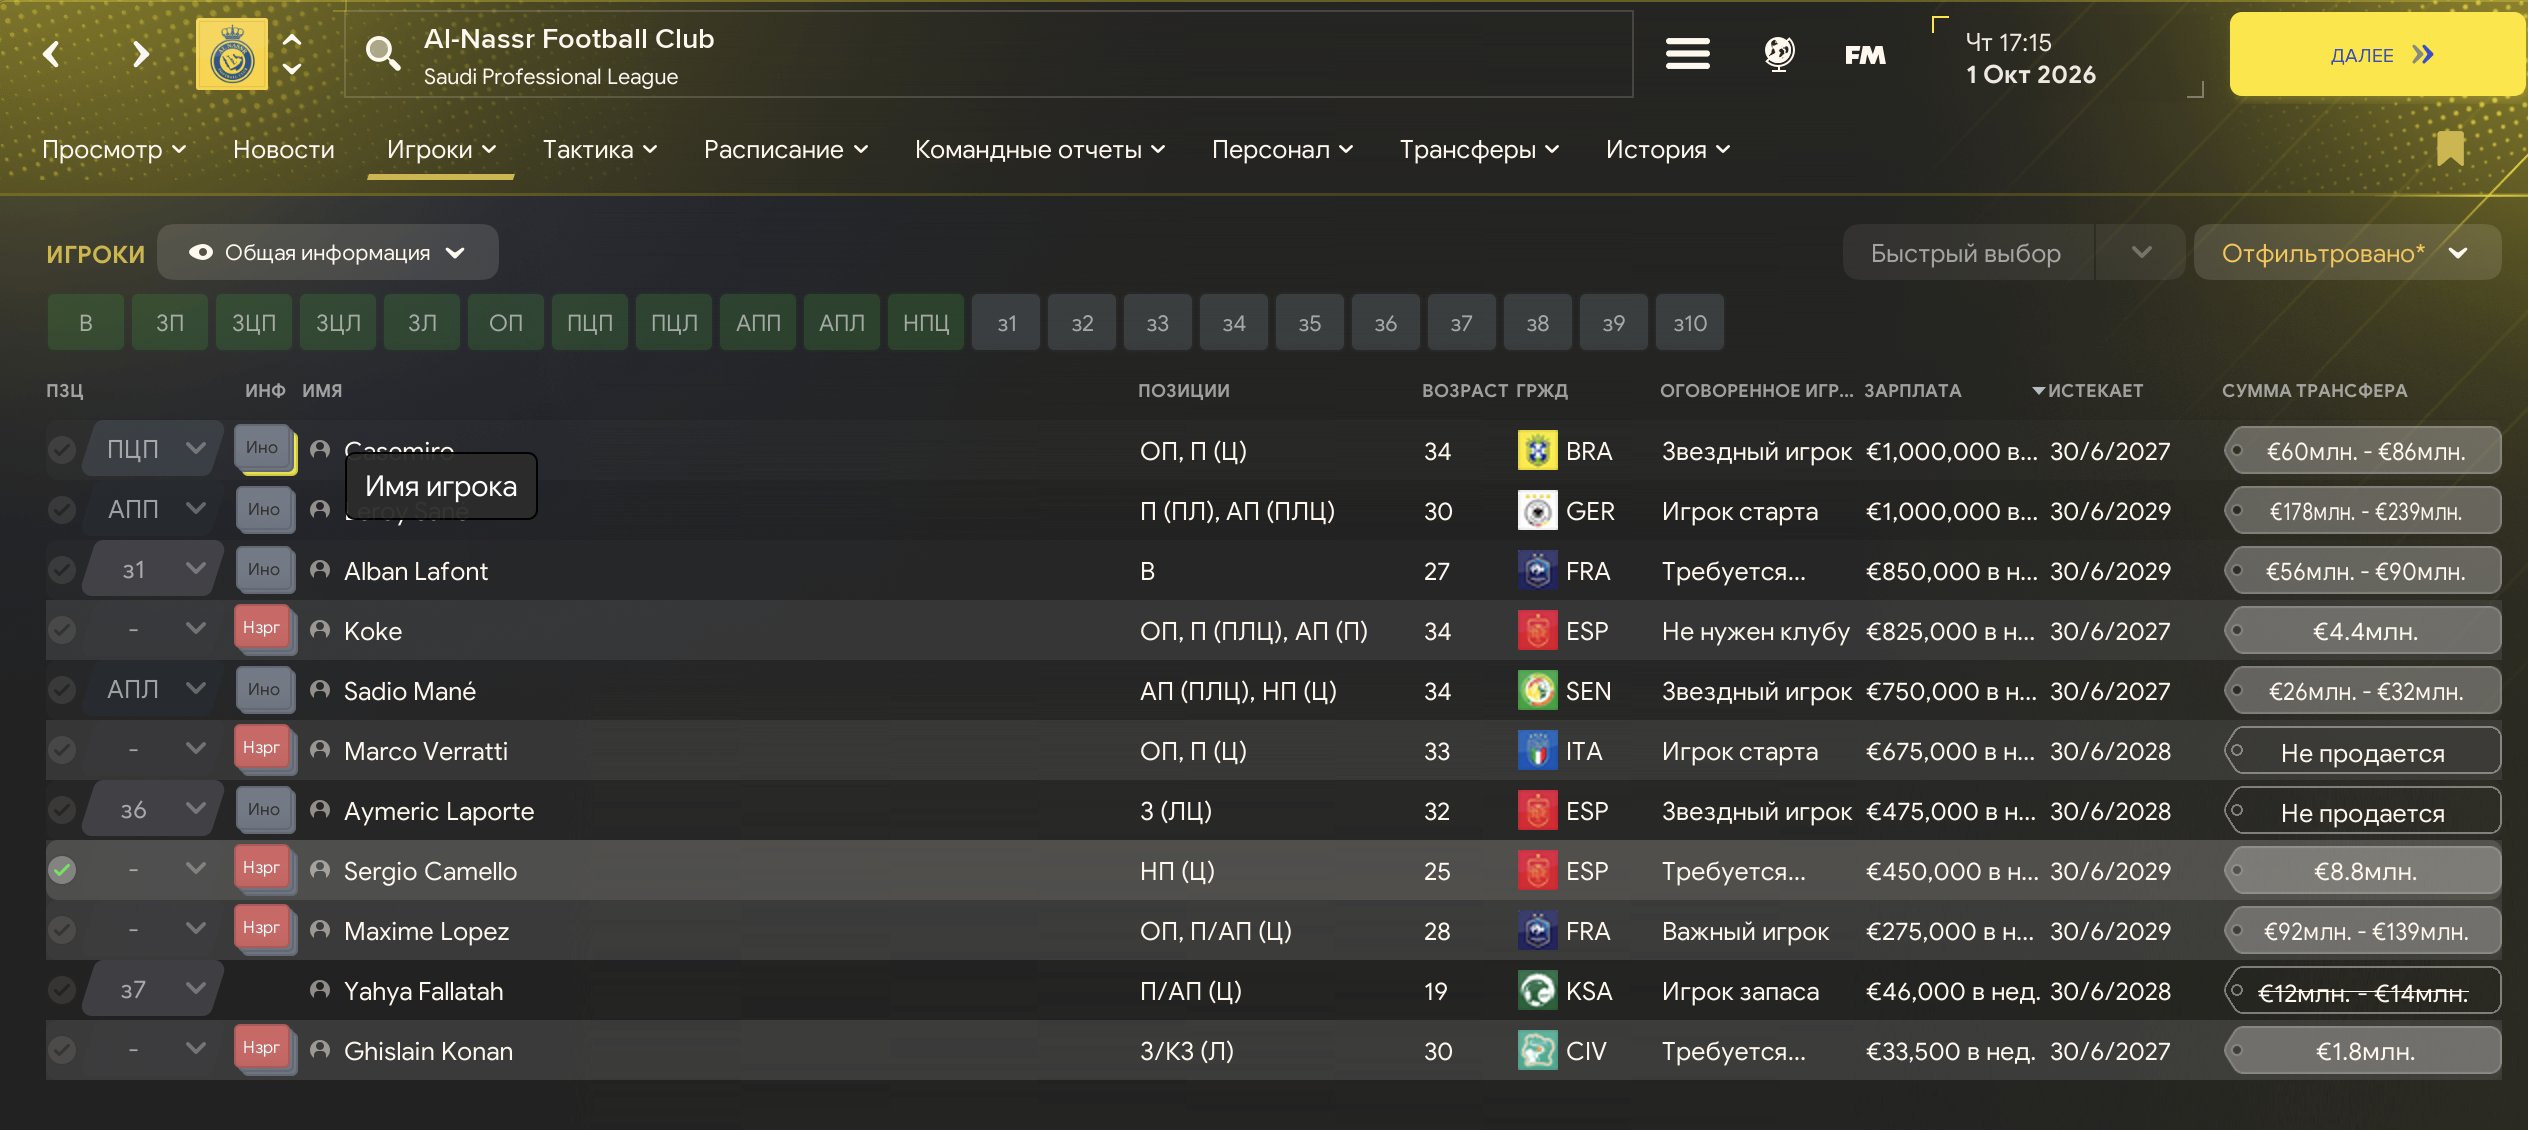Open Sadio Mané's АПЛ position dropdown
The image size is (2528, 1130).
[x=155, y=690]
